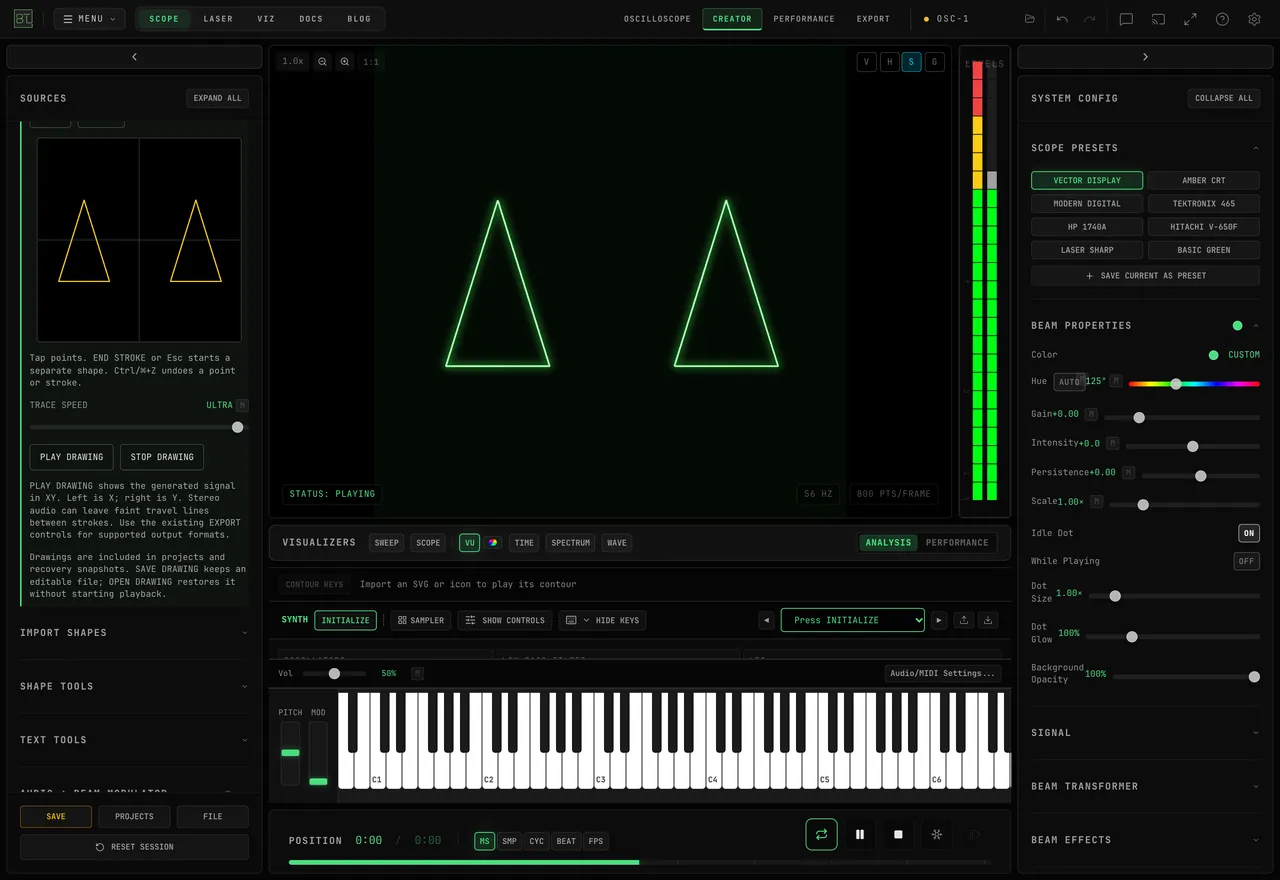Open the project folder icon
The image size is (1280, 880).
click(x=1030, y=19)
